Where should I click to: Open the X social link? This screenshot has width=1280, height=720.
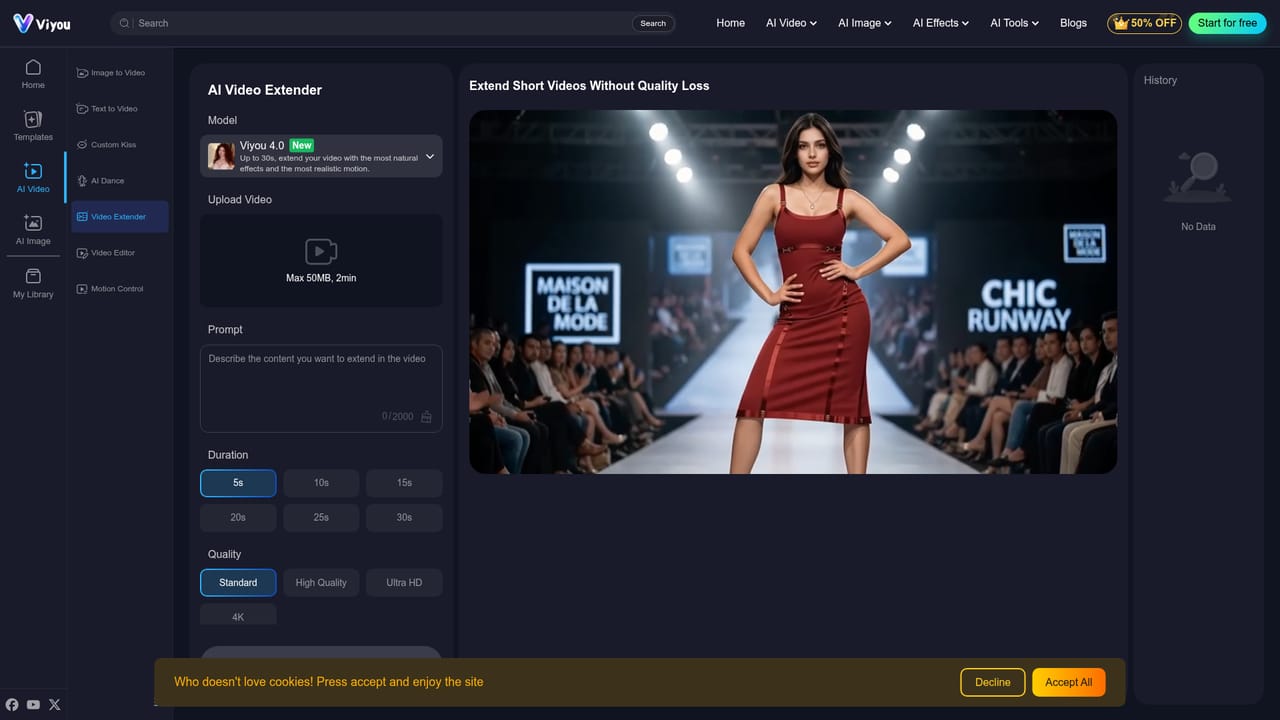pos(55,704)
